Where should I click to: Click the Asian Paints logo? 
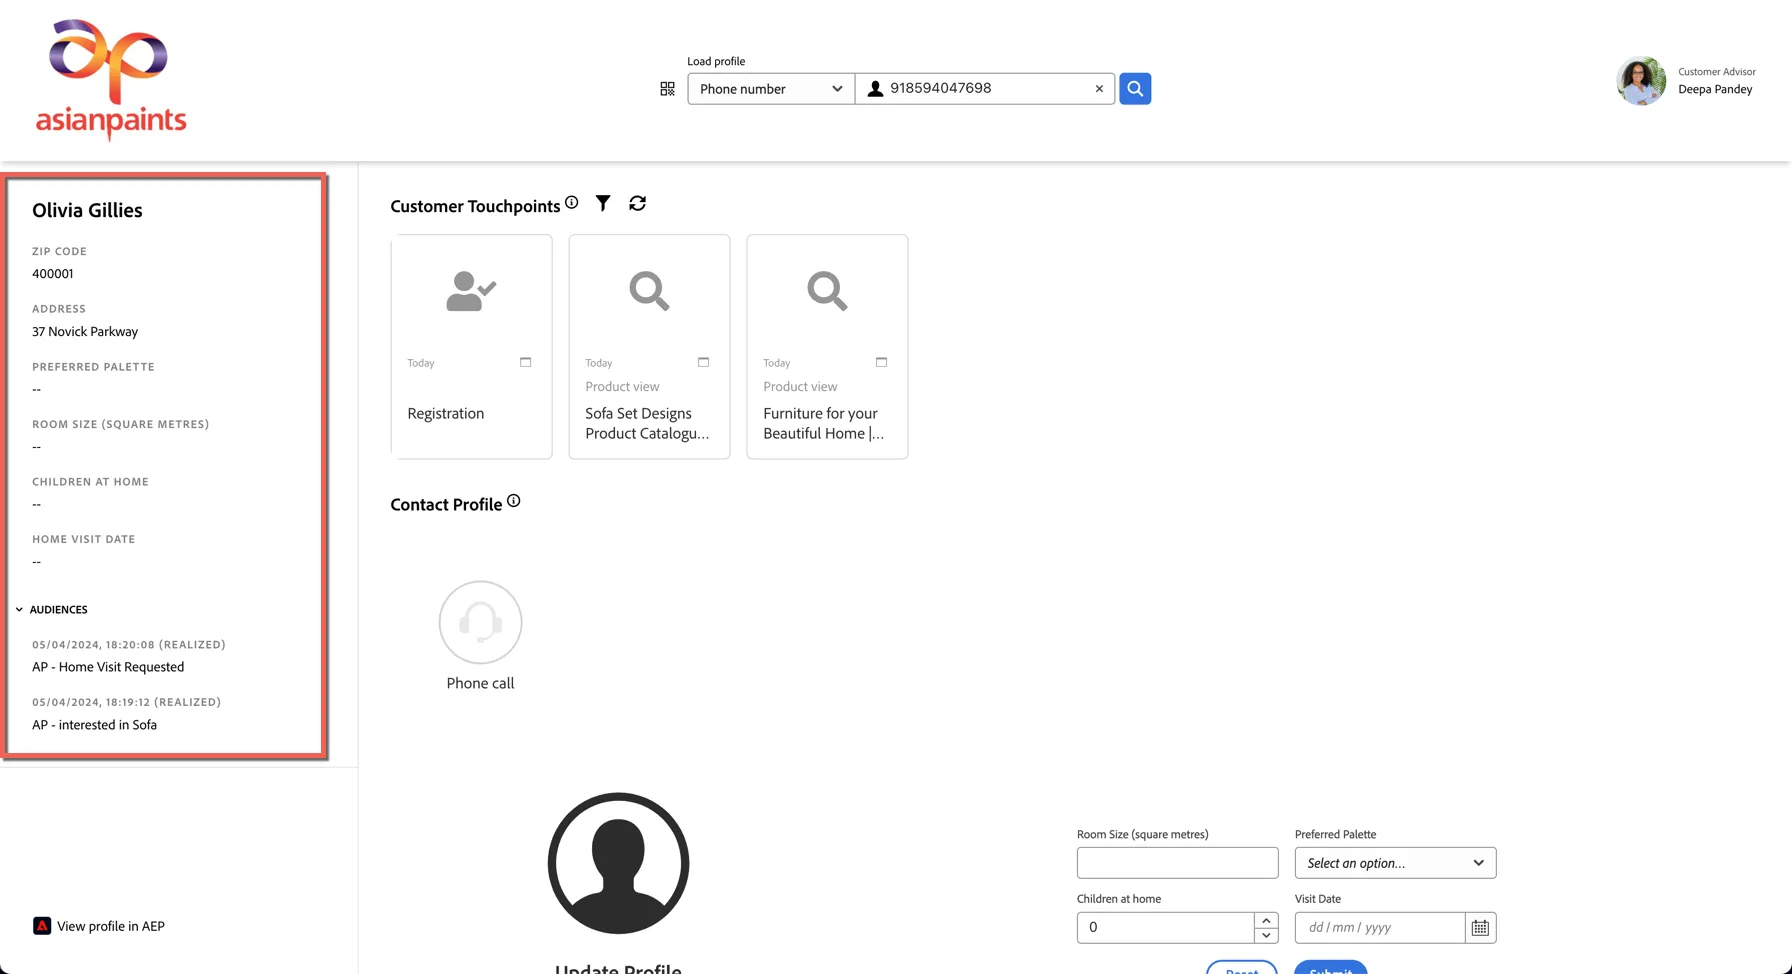[x=111, y=80]
